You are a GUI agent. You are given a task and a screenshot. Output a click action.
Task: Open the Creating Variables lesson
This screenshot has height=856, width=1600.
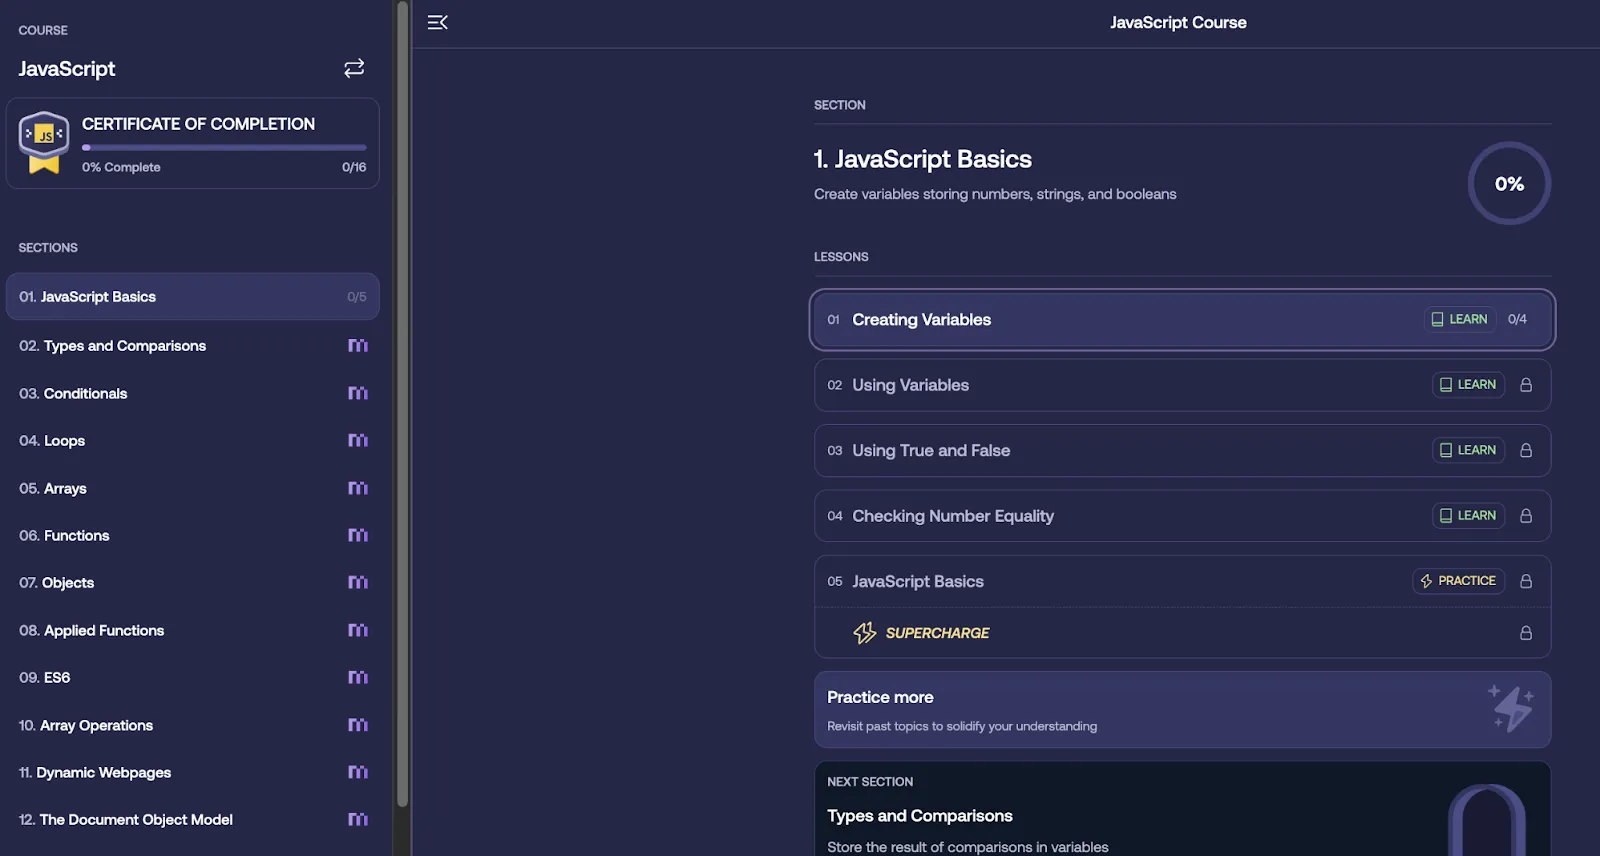[1182, 320]
